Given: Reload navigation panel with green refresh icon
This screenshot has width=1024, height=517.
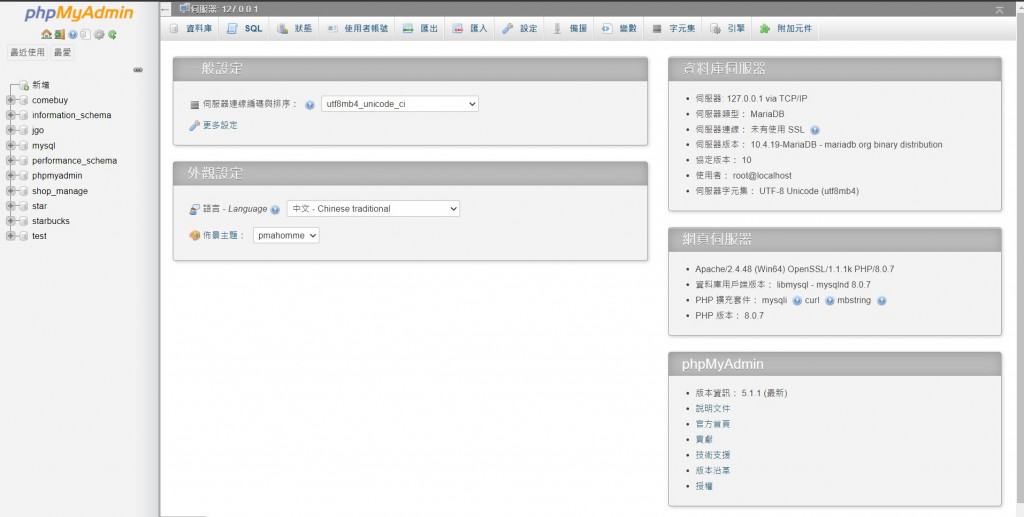Looking at the screenshot, I should 112,35.
